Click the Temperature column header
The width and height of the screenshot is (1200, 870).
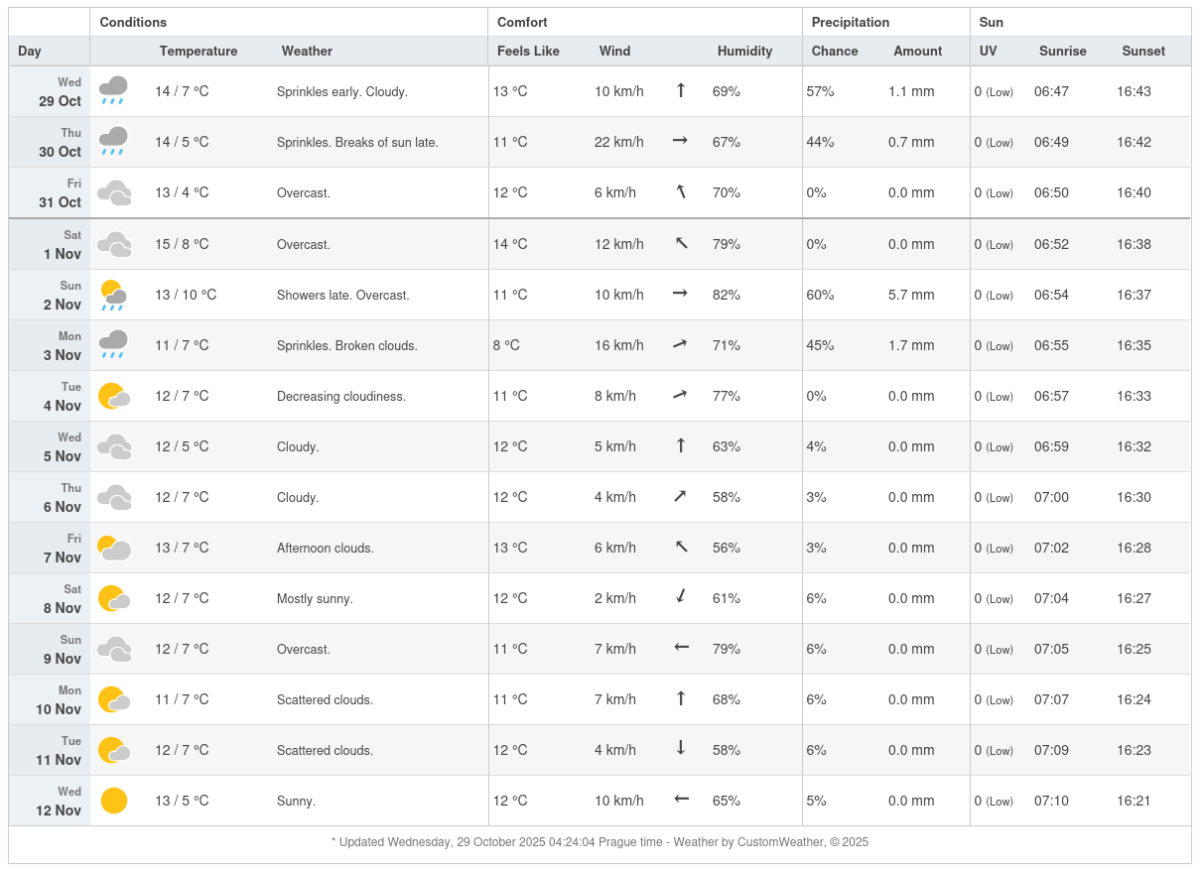[198, 51]
